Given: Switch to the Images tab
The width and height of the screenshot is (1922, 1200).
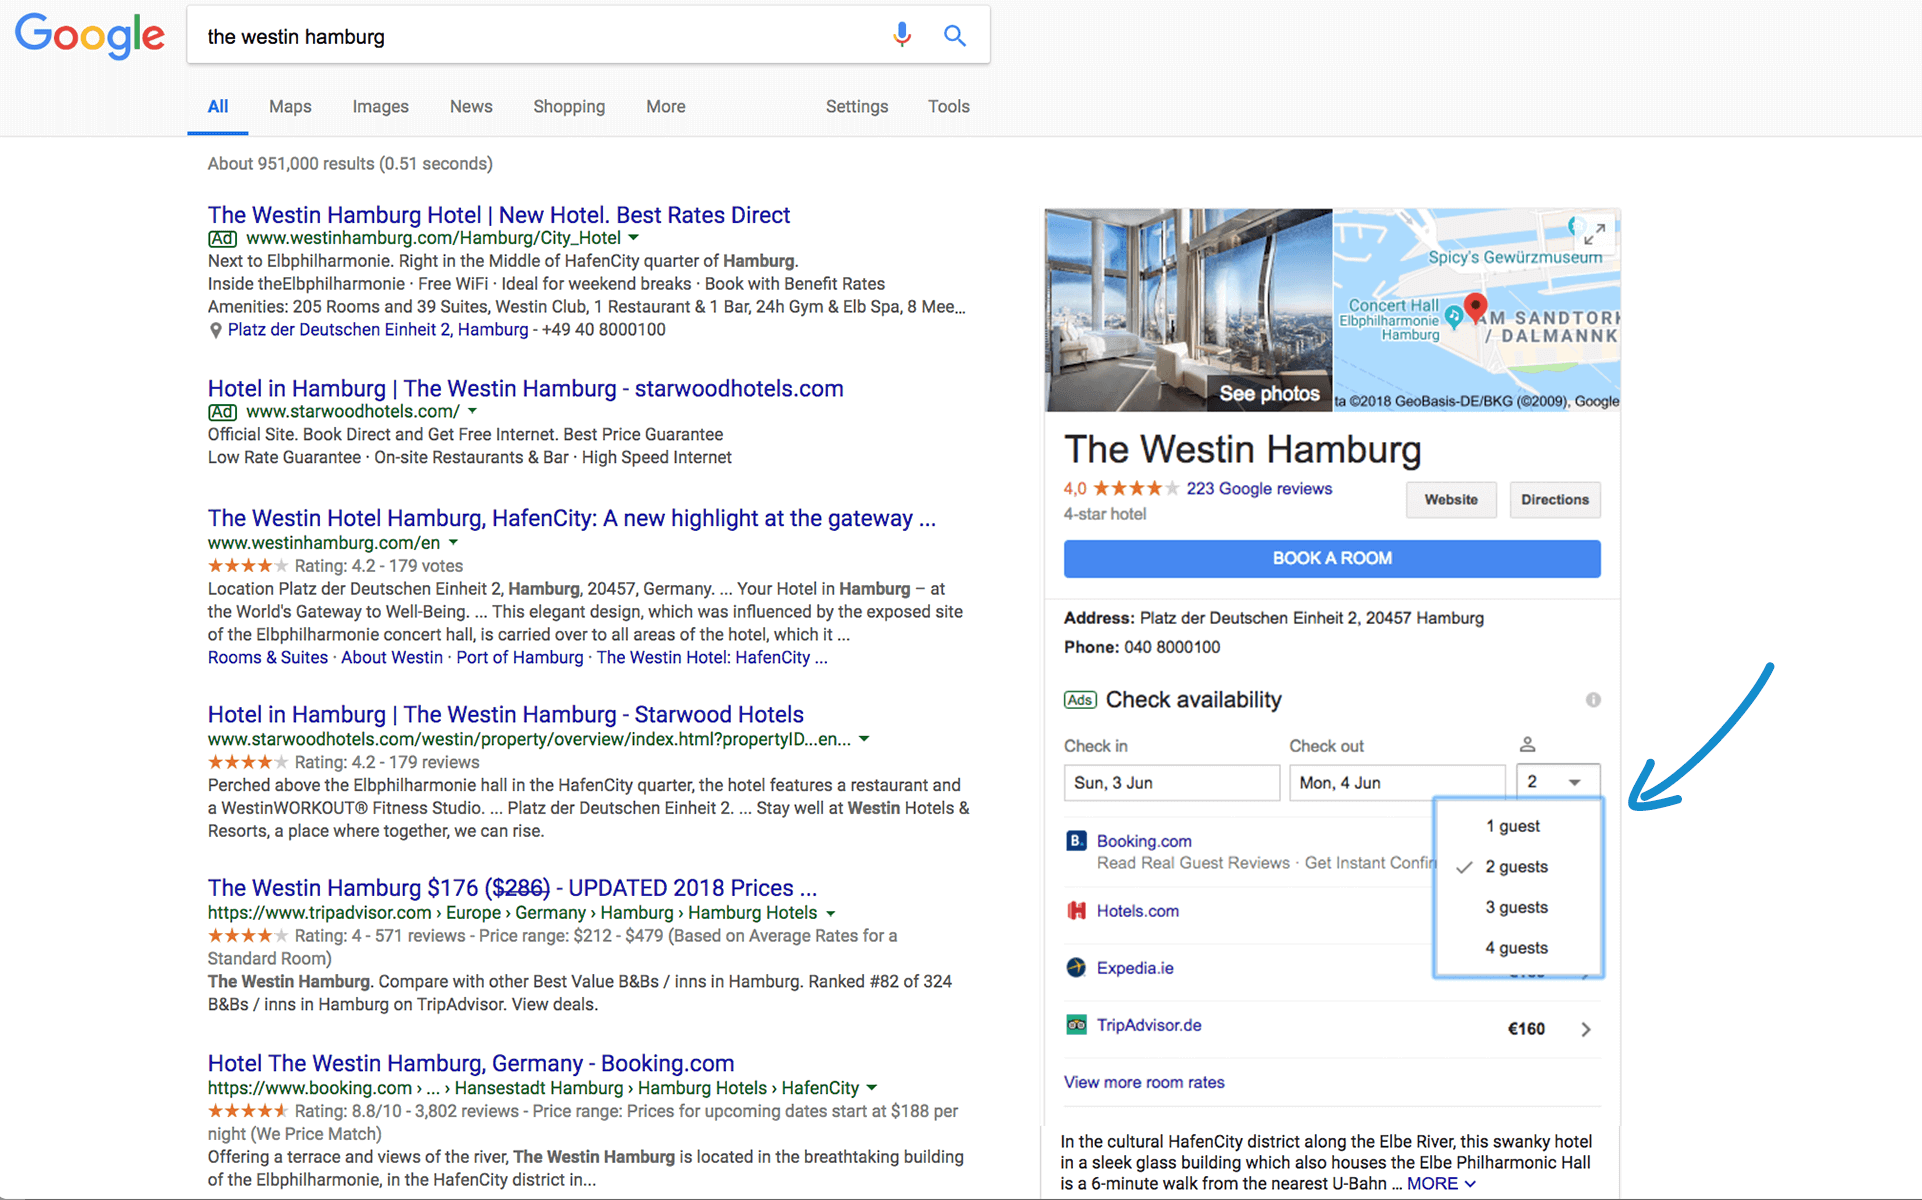Looking at the screenshot, I should [x=380, y=106].
